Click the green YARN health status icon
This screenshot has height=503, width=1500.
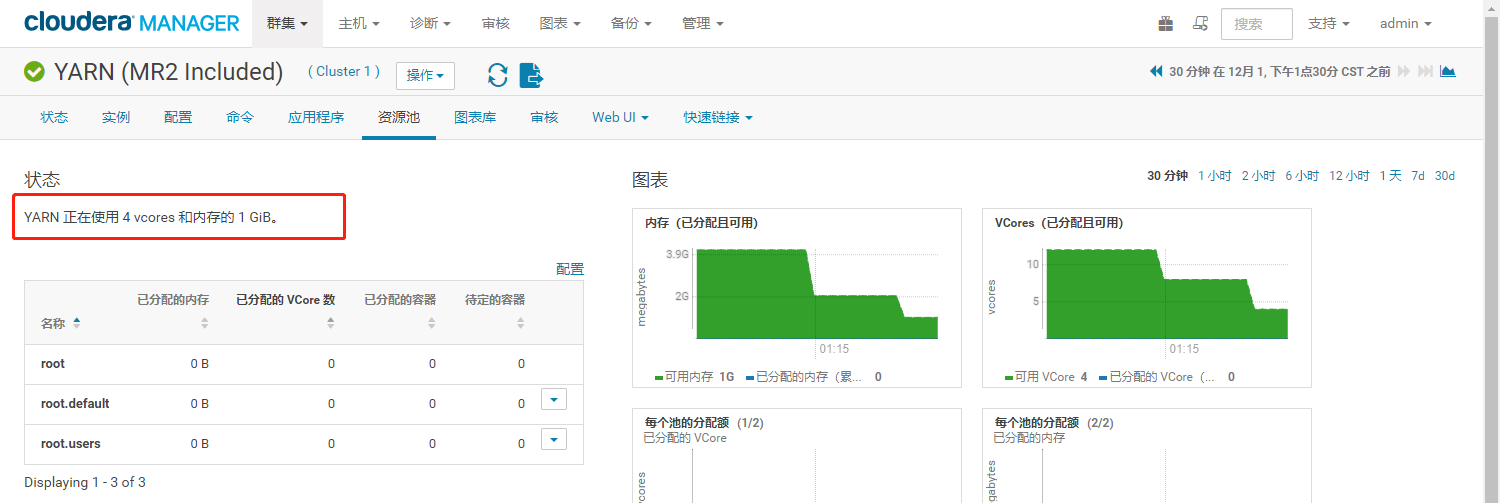tap(35, 72)
